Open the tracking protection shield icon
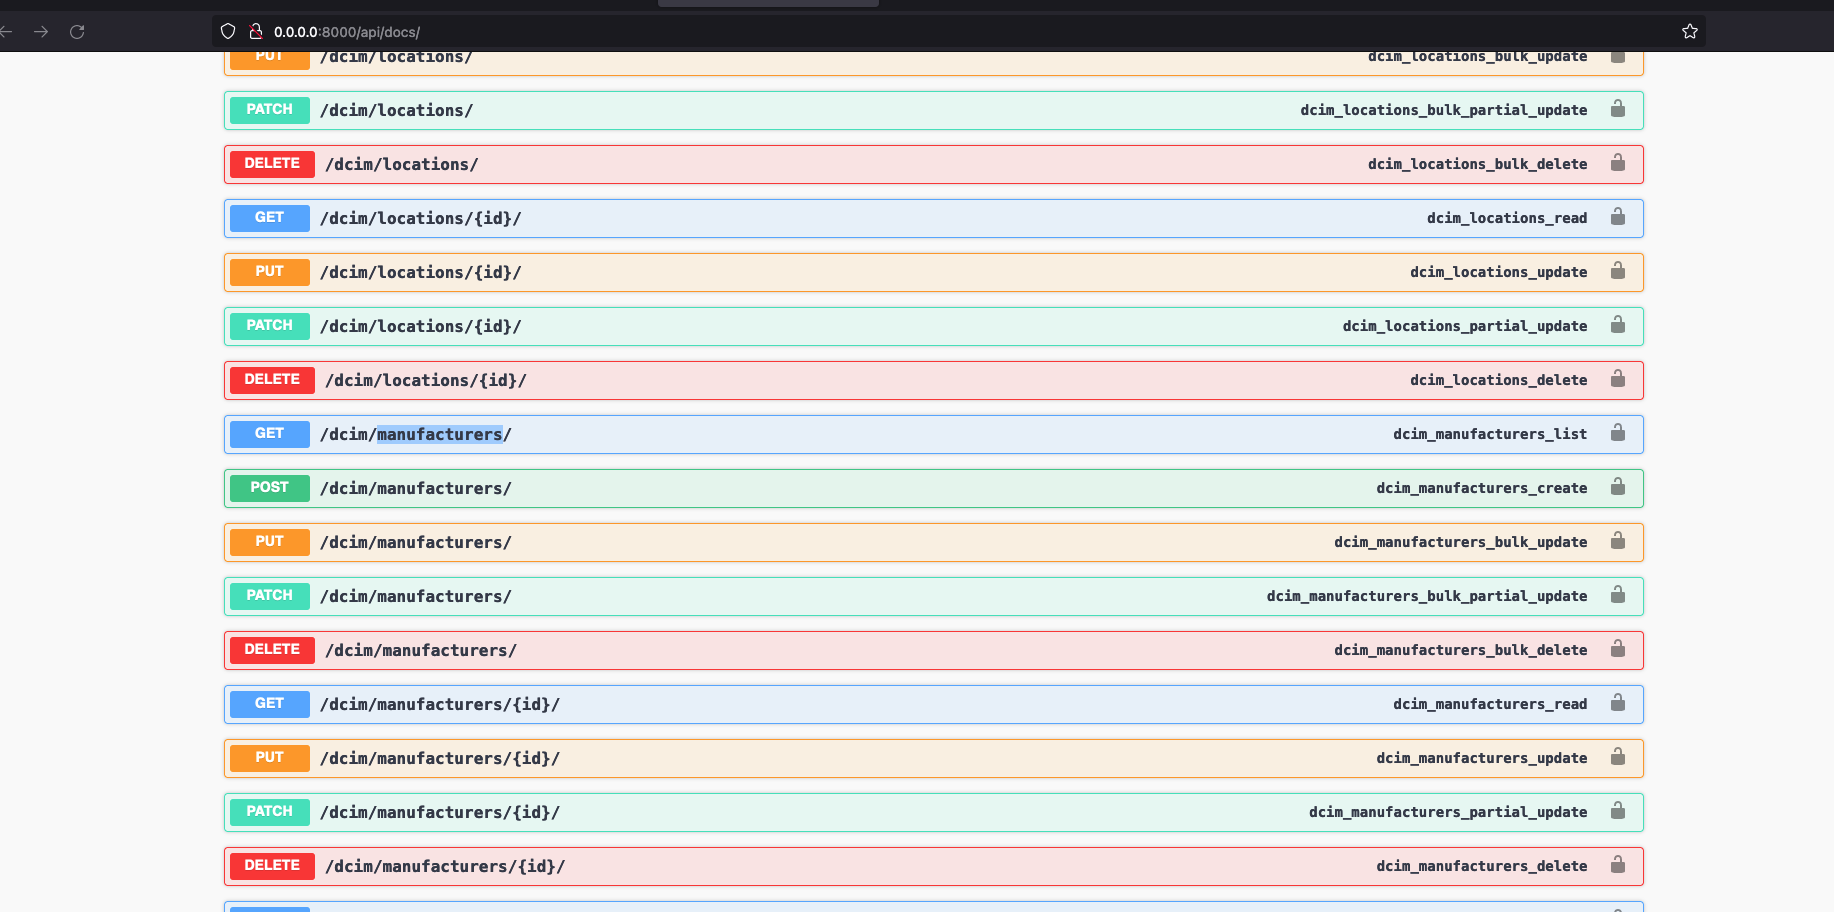Viewport: 1834px width, 912px height. pos(228,31)
